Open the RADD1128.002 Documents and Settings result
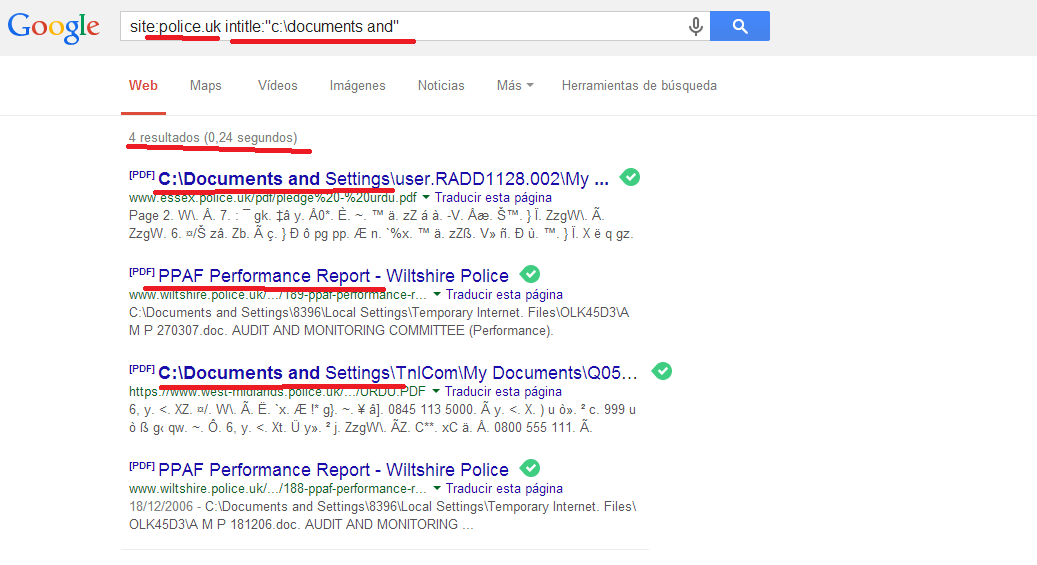This screenshot has height=565, width=1037. pyautogui.click(x=383, y=179)
